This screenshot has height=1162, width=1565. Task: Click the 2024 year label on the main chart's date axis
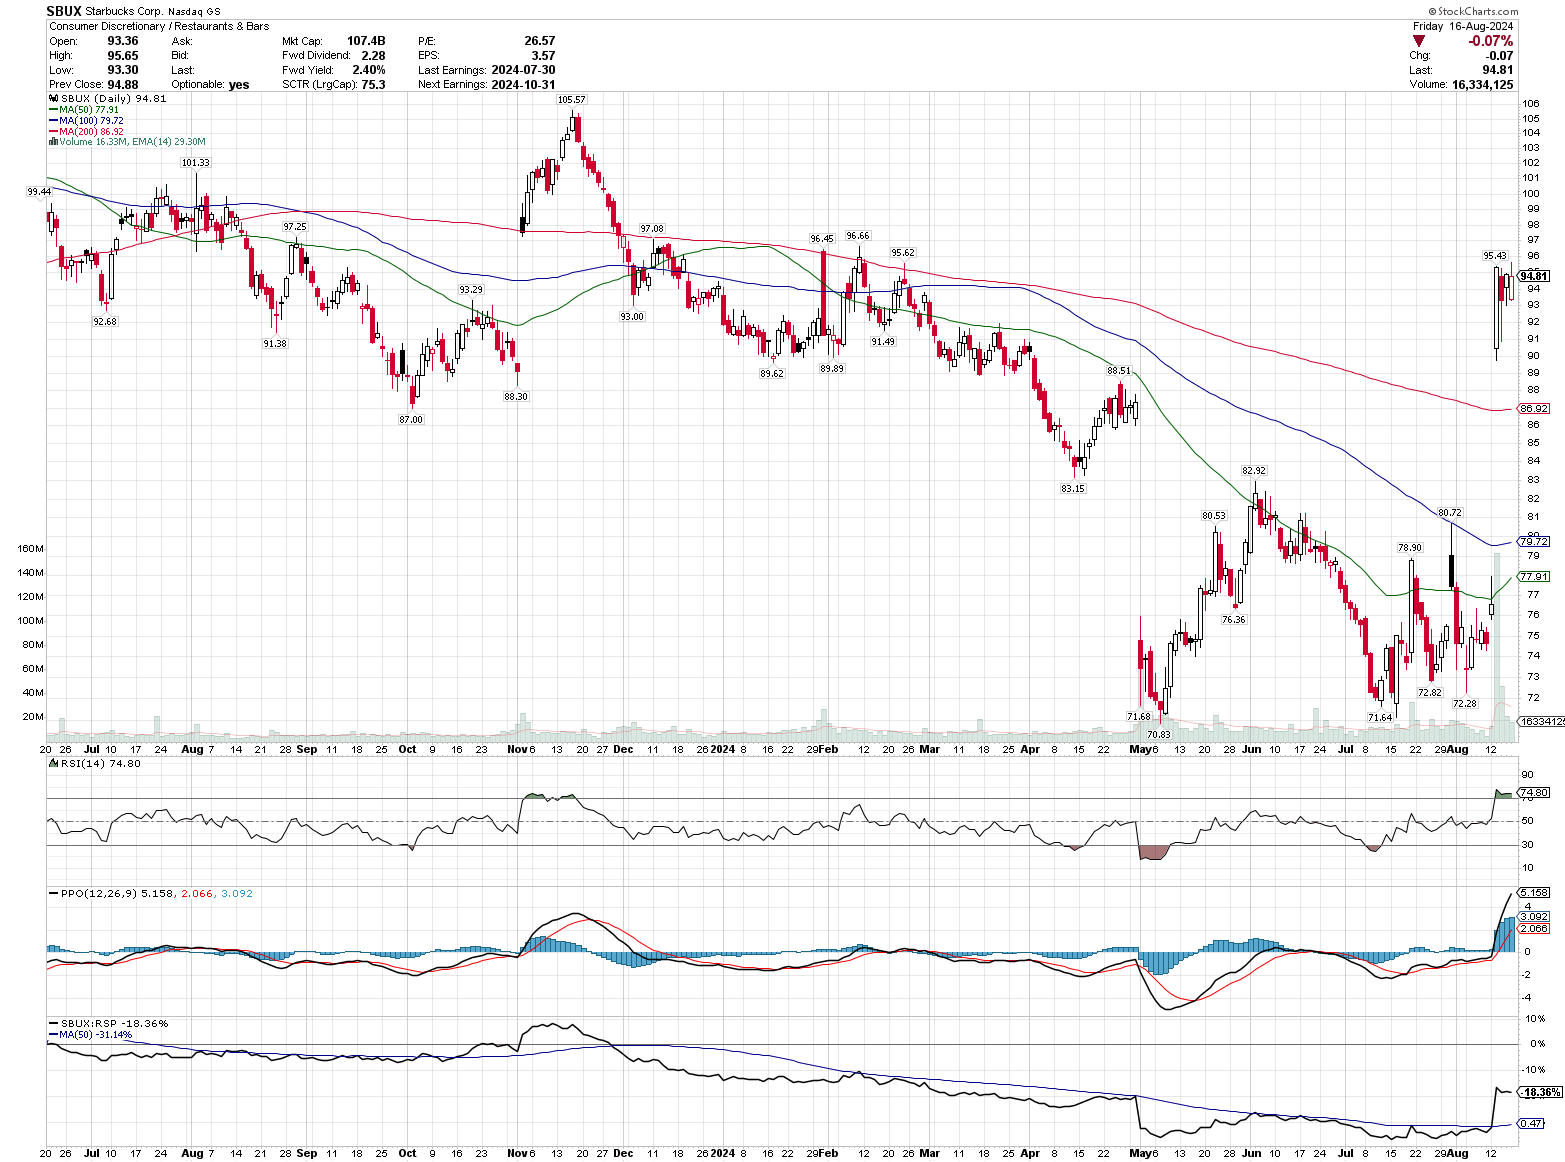click(723, 749)
